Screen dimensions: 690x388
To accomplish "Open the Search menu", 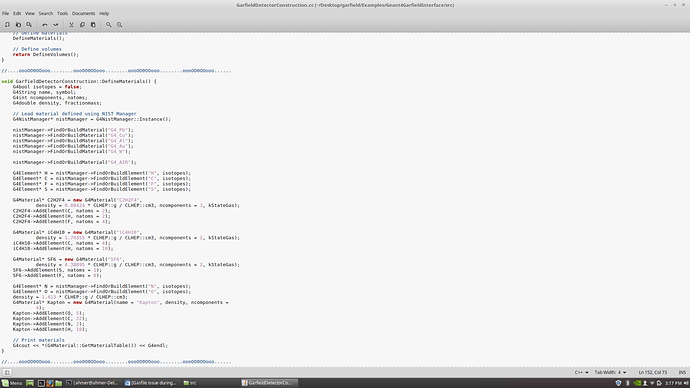I will click(x=45, y=14).
